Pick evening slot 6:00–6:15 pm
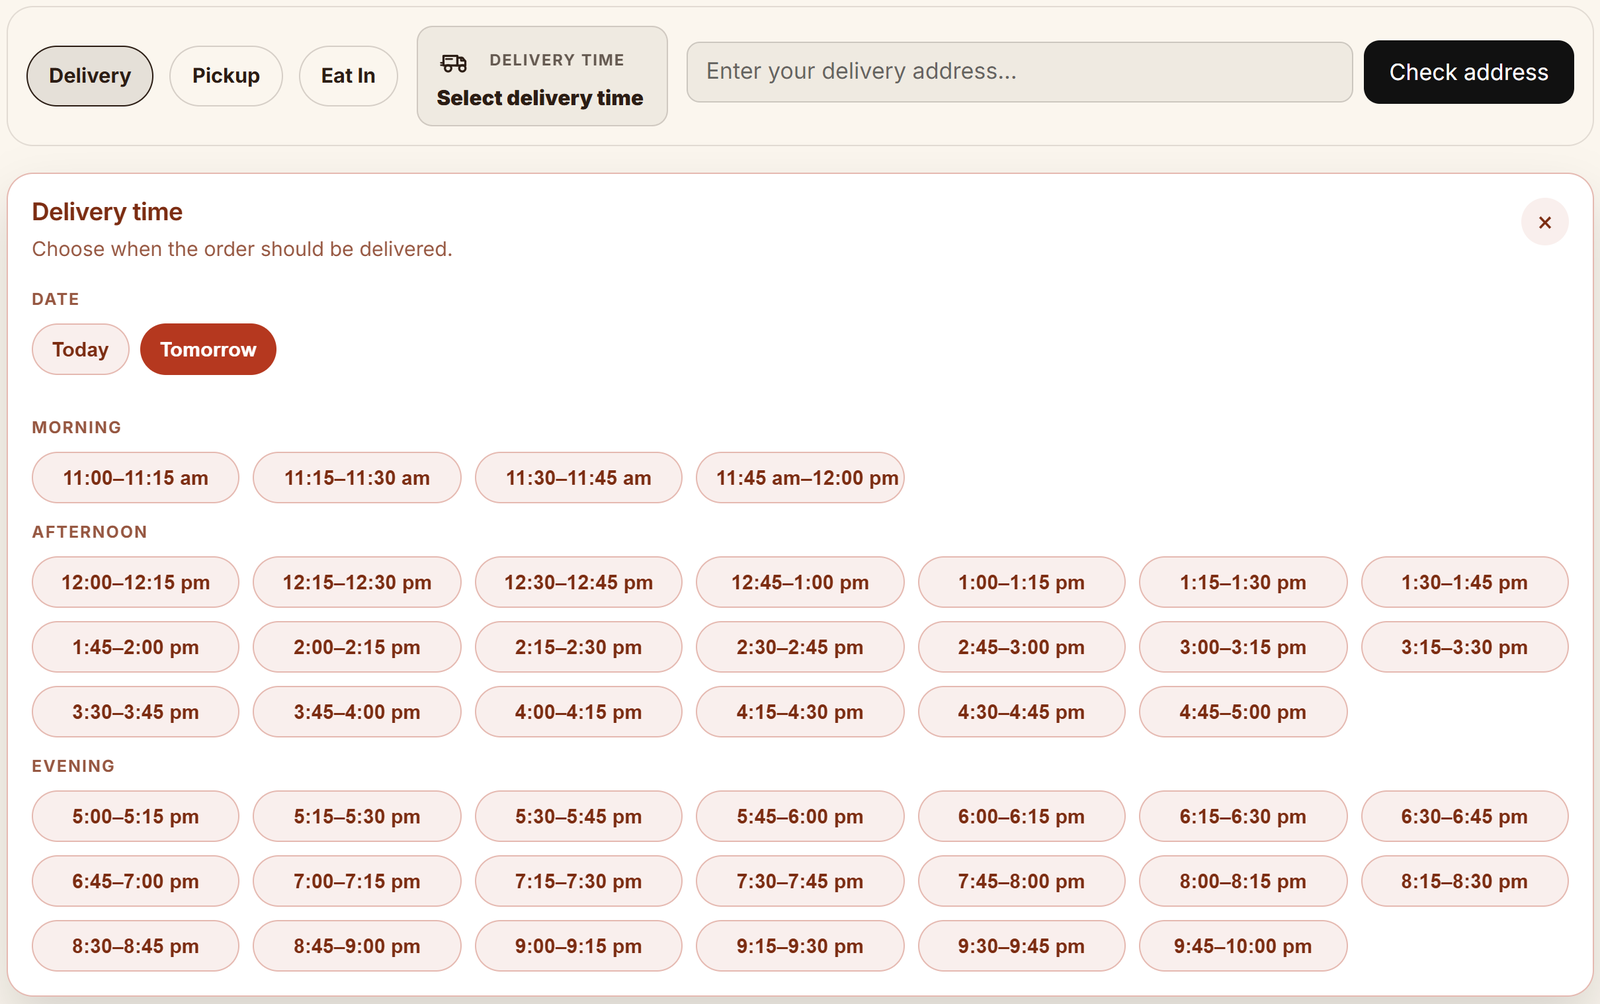The height and width of the screenshot is (1004, 1600). pos(1022,816)
